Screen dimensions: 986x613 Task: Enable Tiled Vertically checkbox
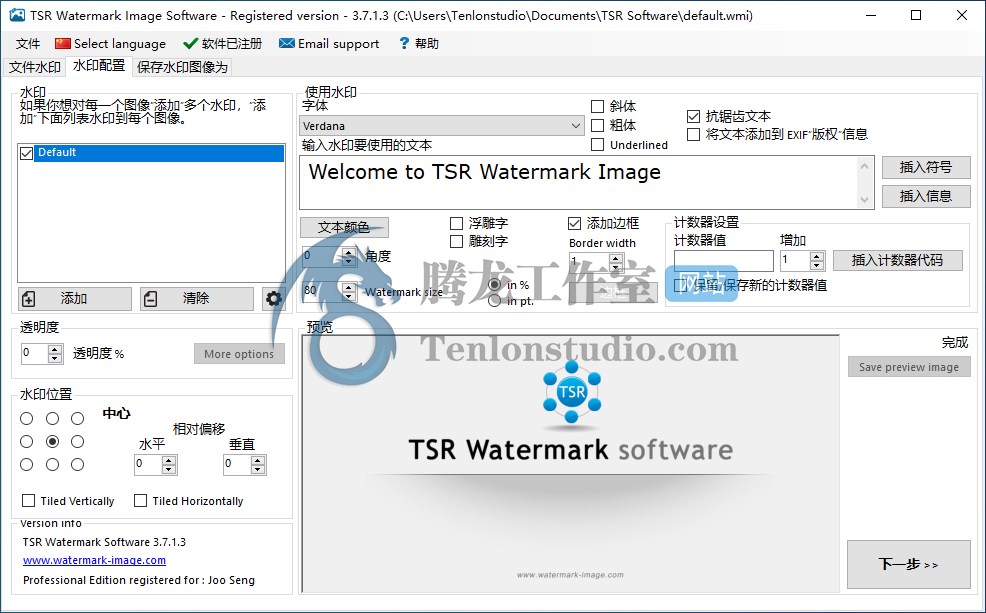28,500
